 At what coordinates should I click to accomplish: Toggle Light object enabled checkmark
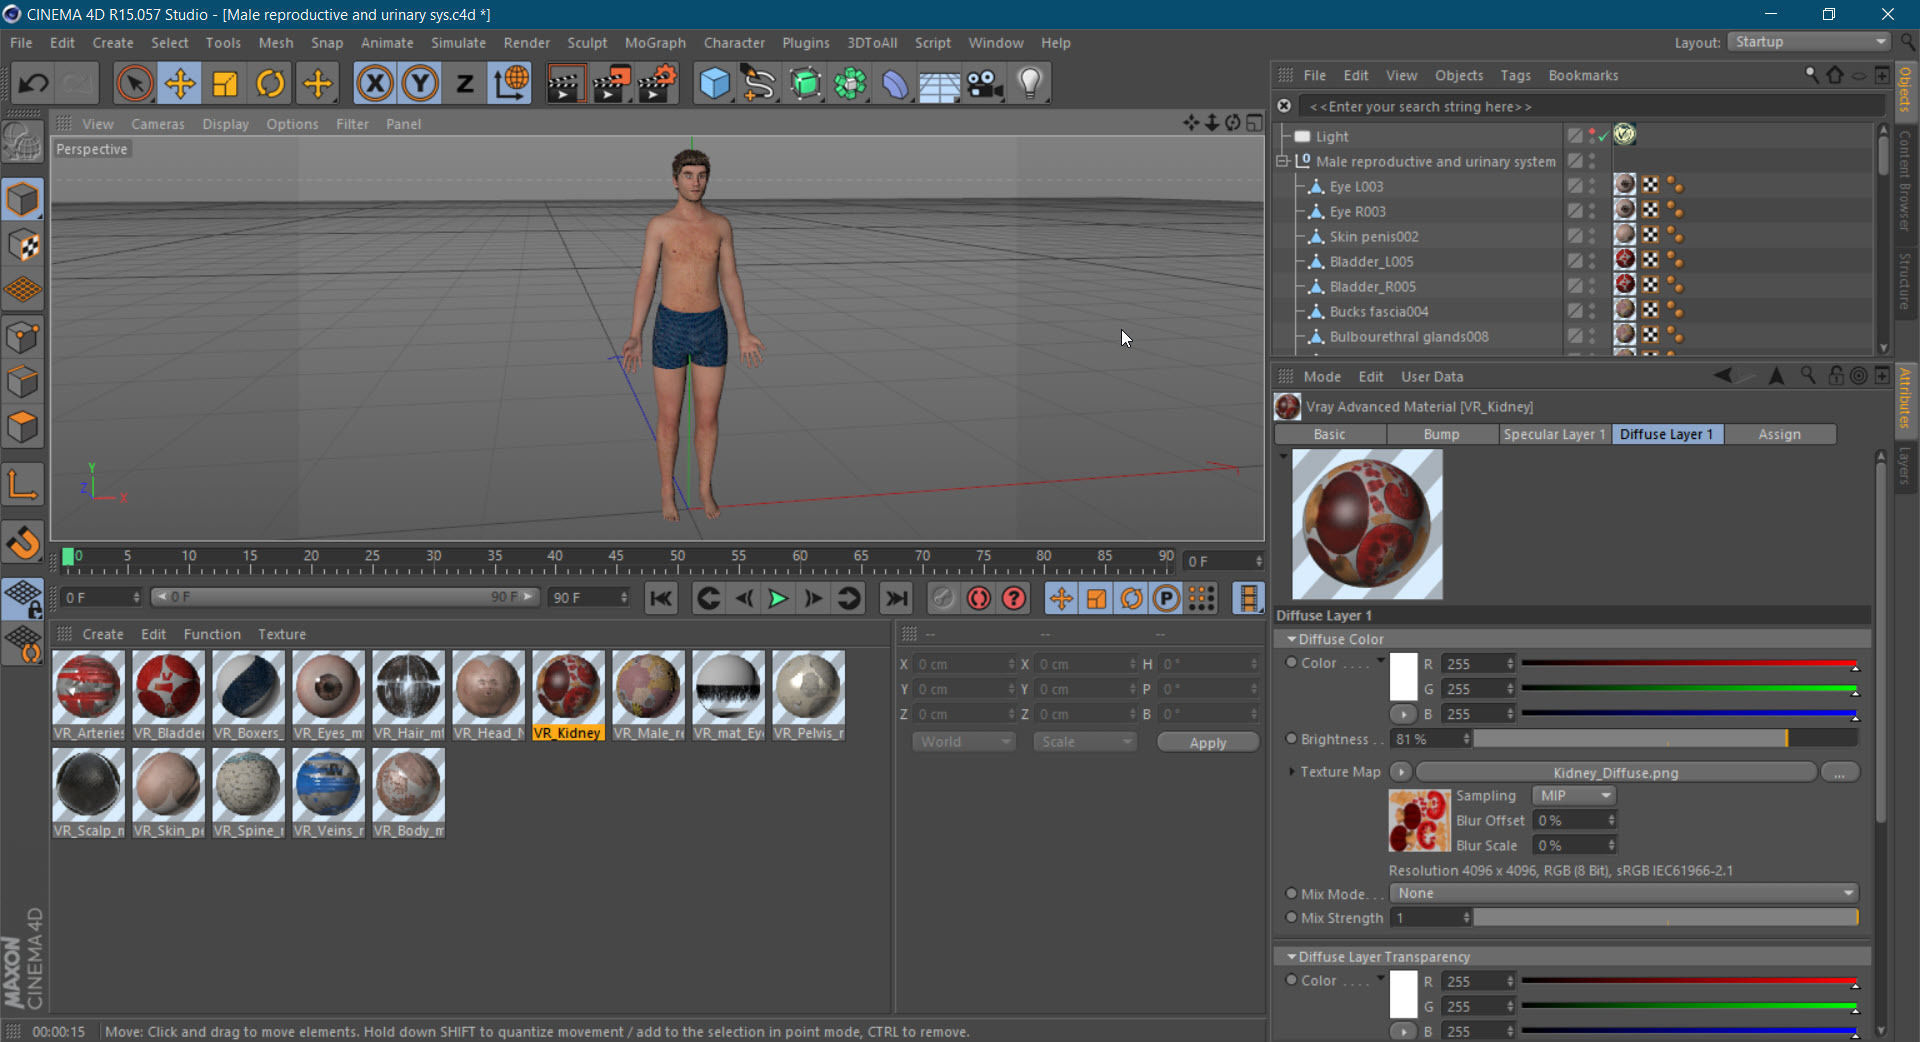coord(1604,136)
